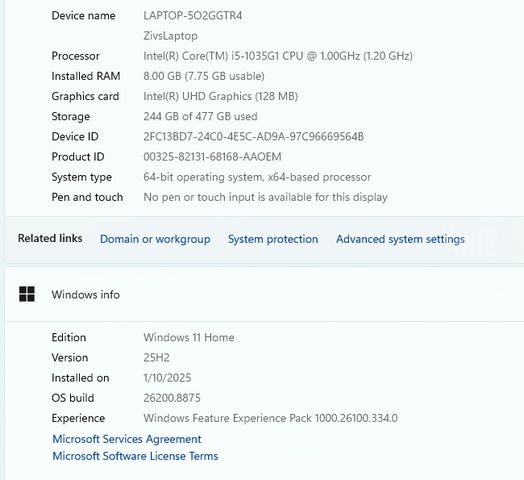
Task: Open the Microsoft Software License Terms link
Action: pos(135,456)
